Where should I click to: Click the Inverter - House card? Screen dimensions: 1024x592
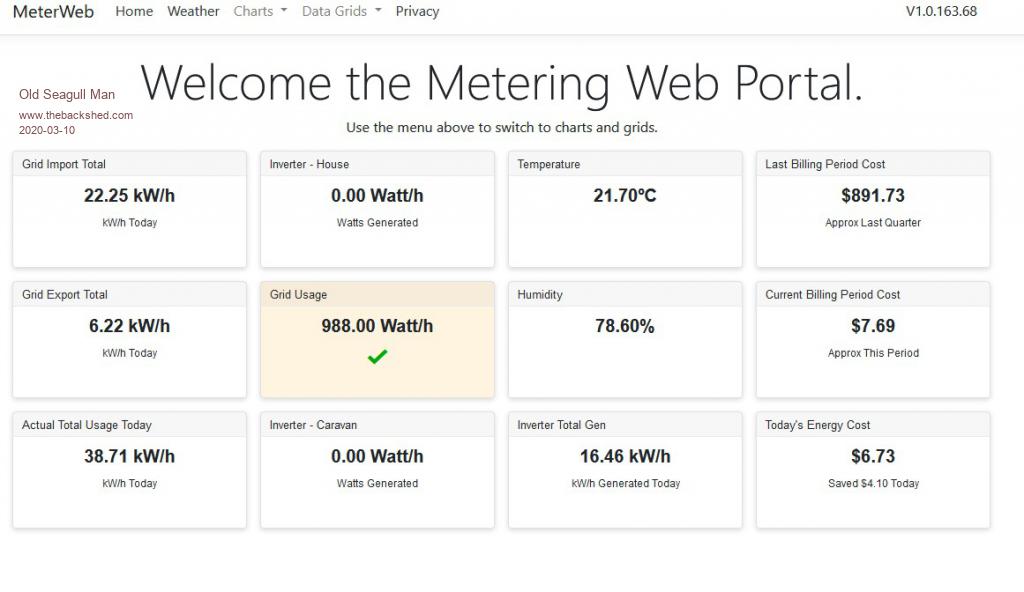click(377, 209)
